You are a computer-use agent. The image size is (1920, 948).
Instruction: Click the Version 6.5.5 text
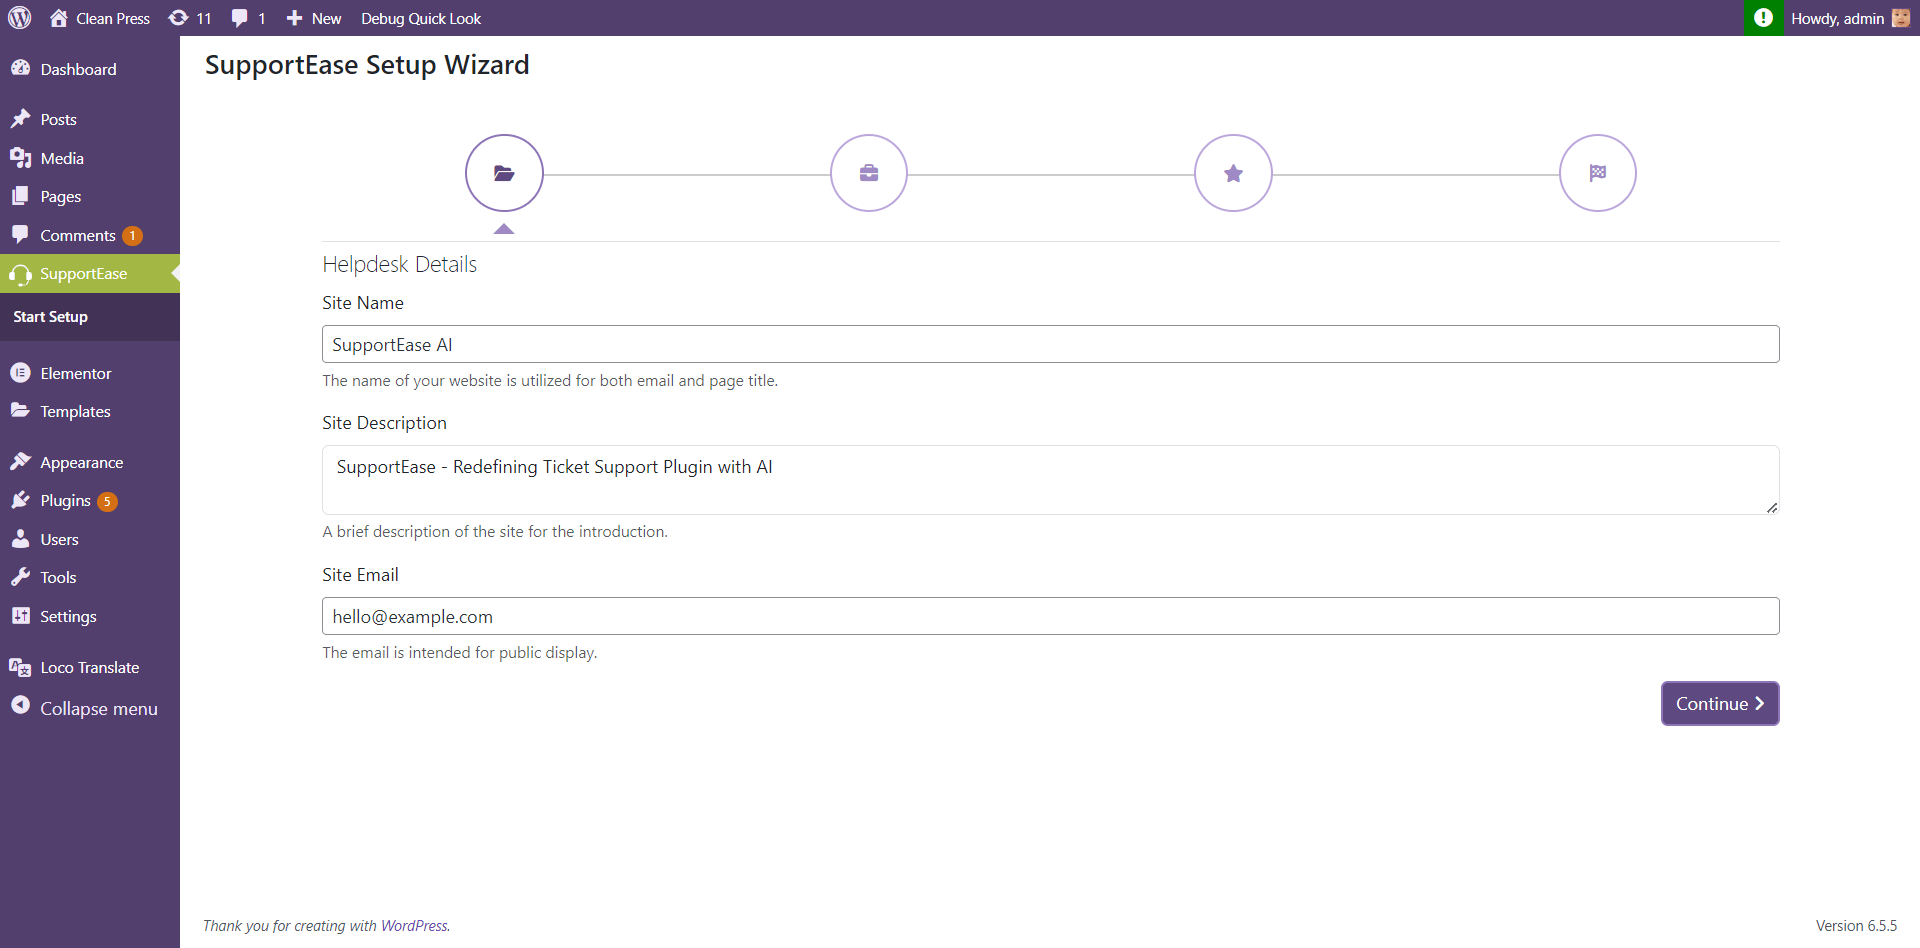point(1856,926)
